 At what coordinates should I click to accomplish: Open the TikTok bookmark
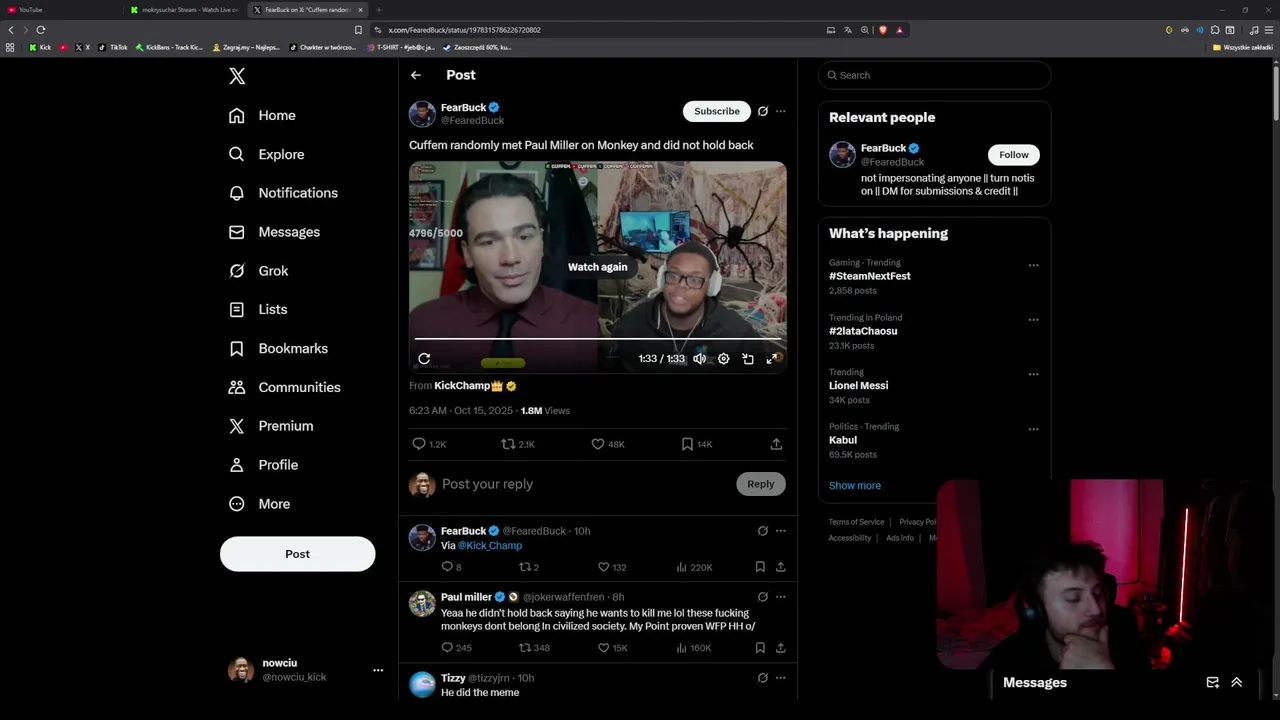[113, 47]
